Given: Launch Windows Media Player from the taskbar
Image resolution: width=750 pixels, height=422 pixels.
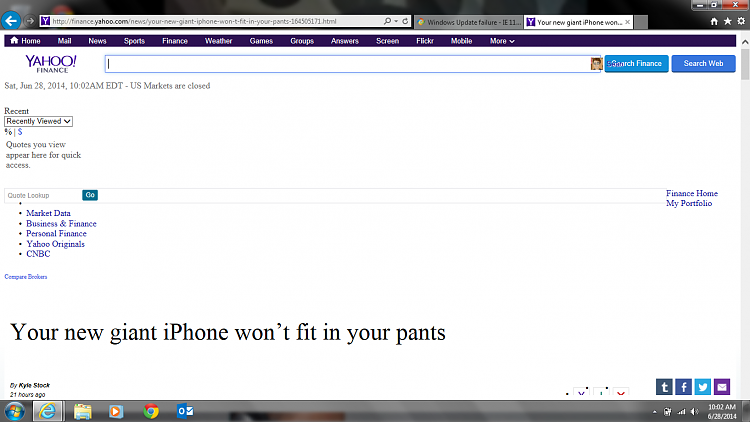Looking at the screenshot, I should pos(116,411).
